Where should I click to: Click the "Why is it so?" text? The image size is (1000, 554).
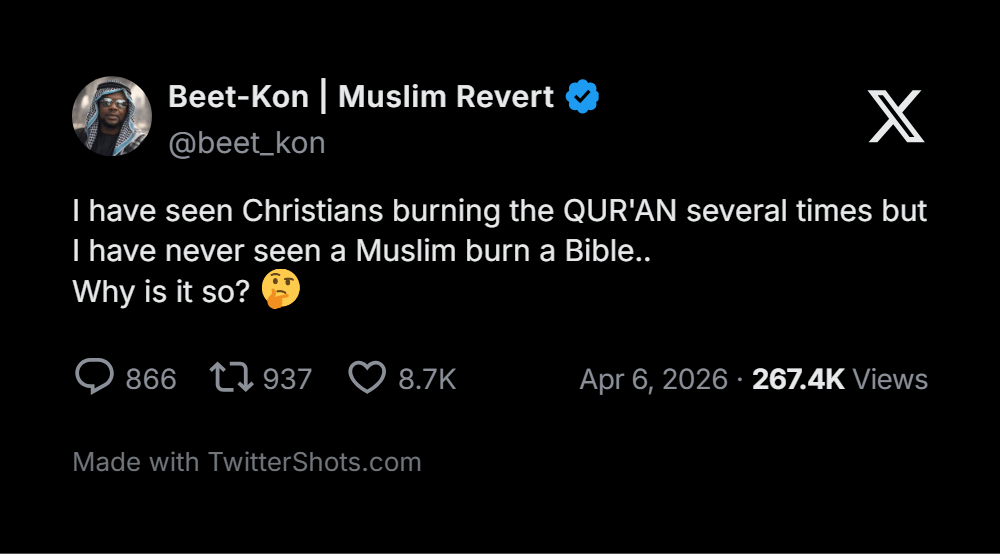161,291
